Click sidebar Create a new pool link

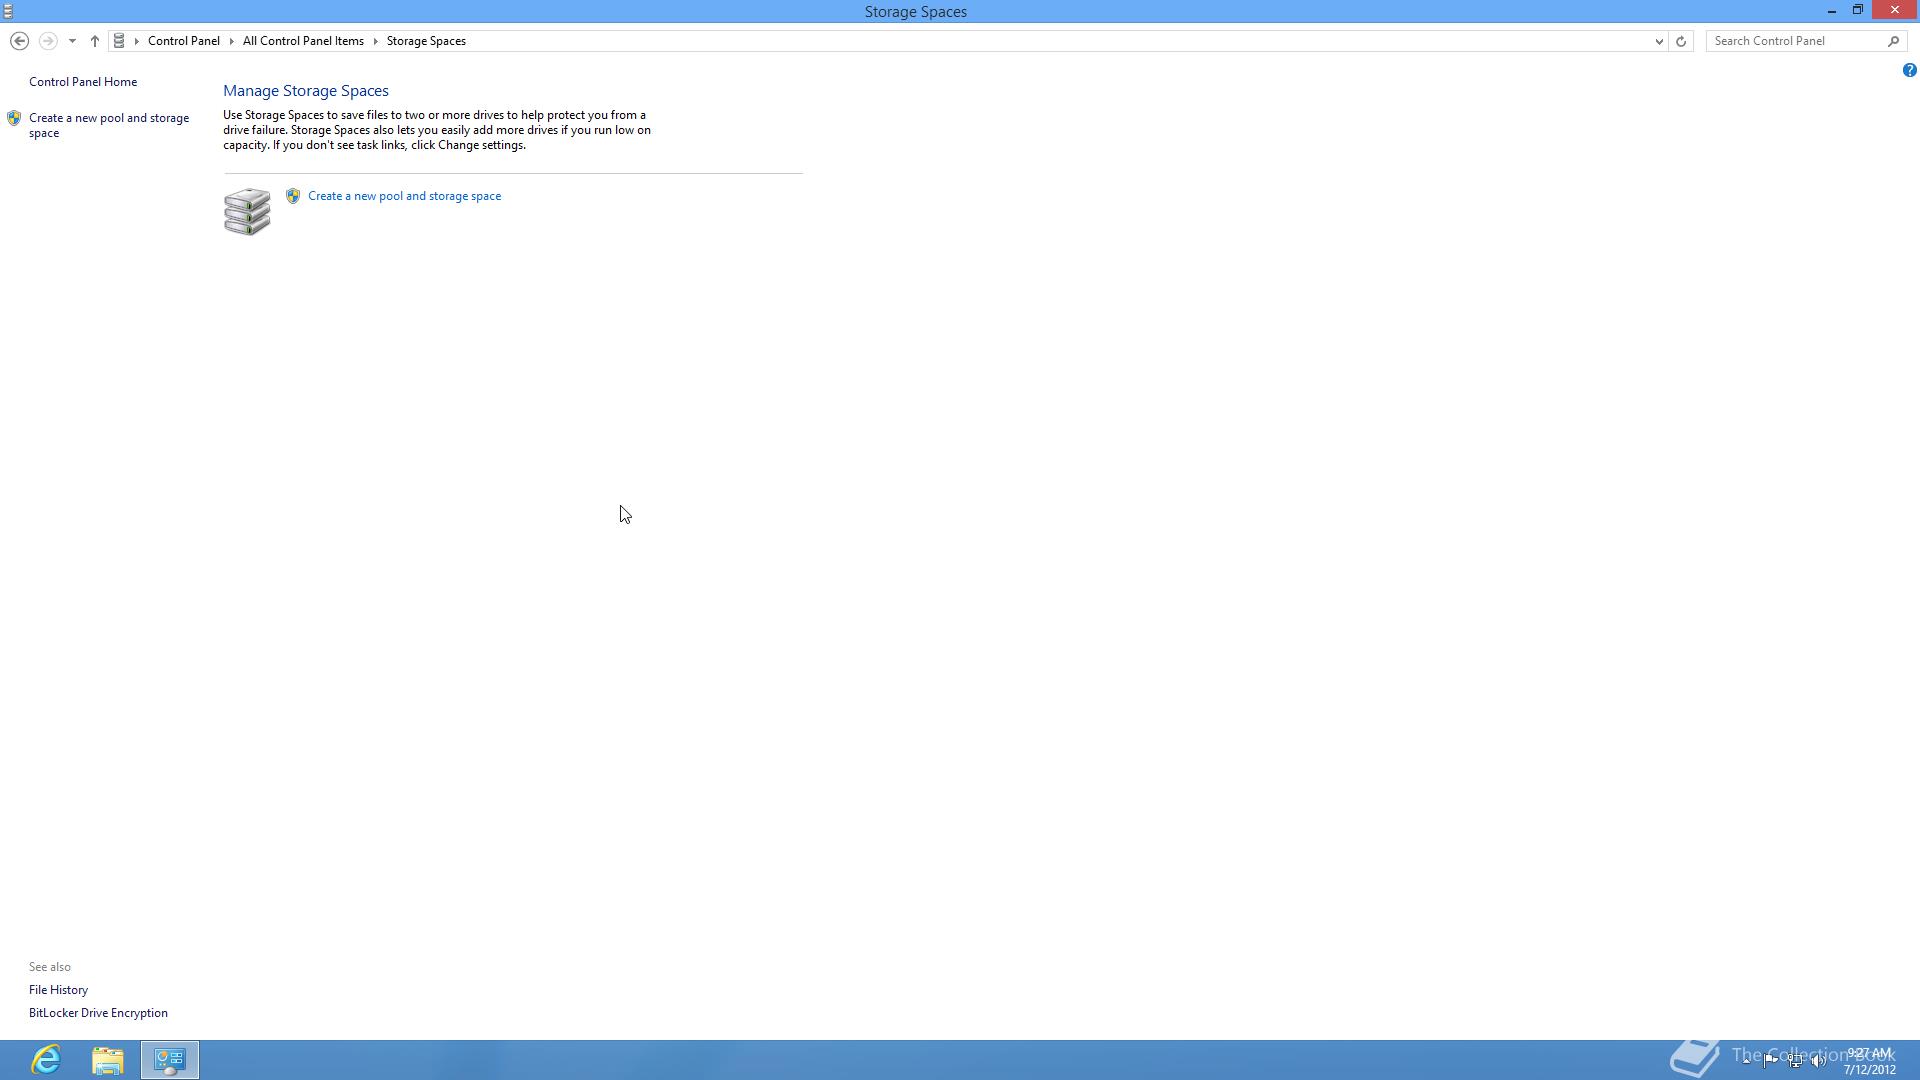pos(109,125)
